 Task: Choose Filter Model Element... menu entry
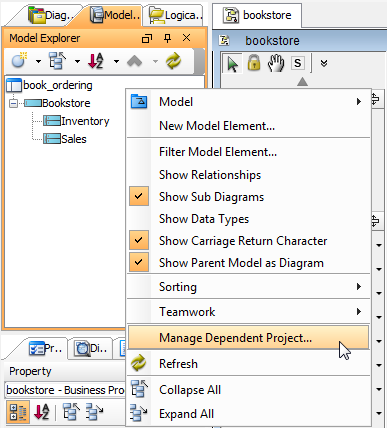tap(248, 152)
